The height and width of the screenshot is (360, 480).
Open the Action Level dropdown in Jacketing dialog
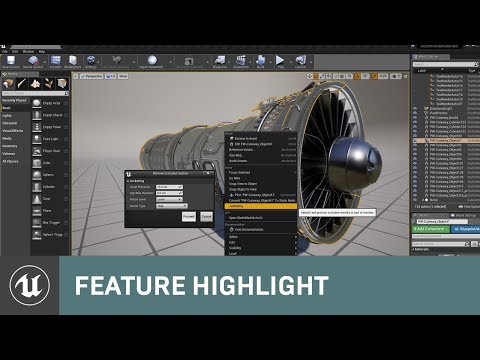169,199
